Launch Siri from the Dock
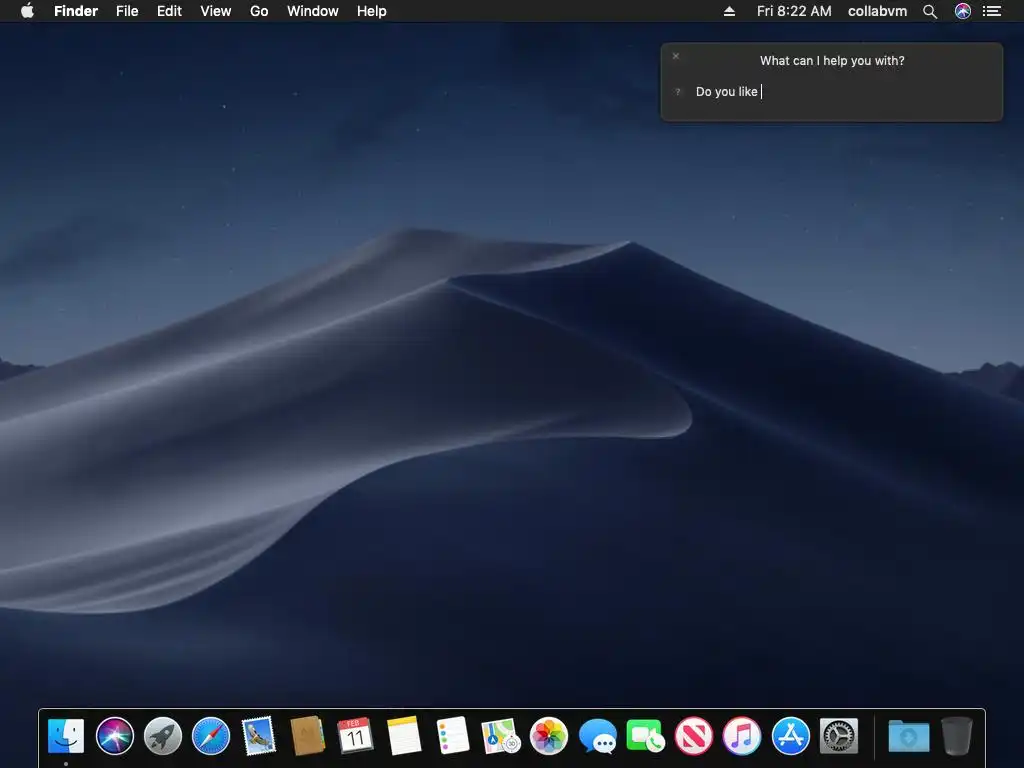 pyautogui.click(x=114, y=736)
